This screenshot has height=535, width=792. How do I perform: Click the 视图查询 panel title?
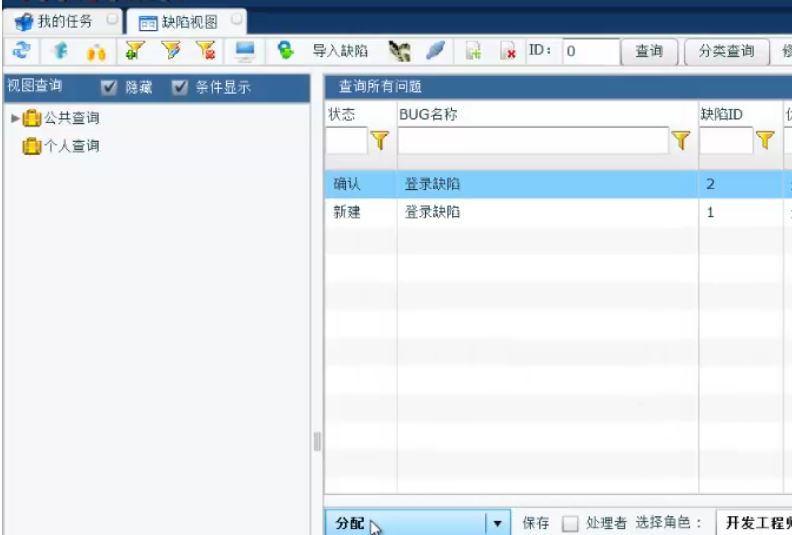click(x=34, y=85)
